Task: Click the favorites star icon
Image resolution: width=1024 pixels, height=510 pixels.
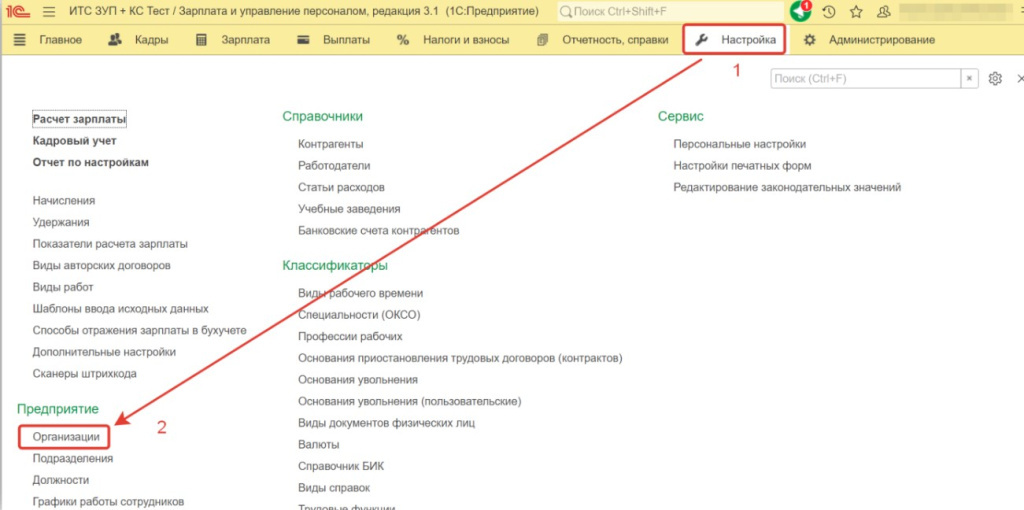Action: (x=857, y=12)
